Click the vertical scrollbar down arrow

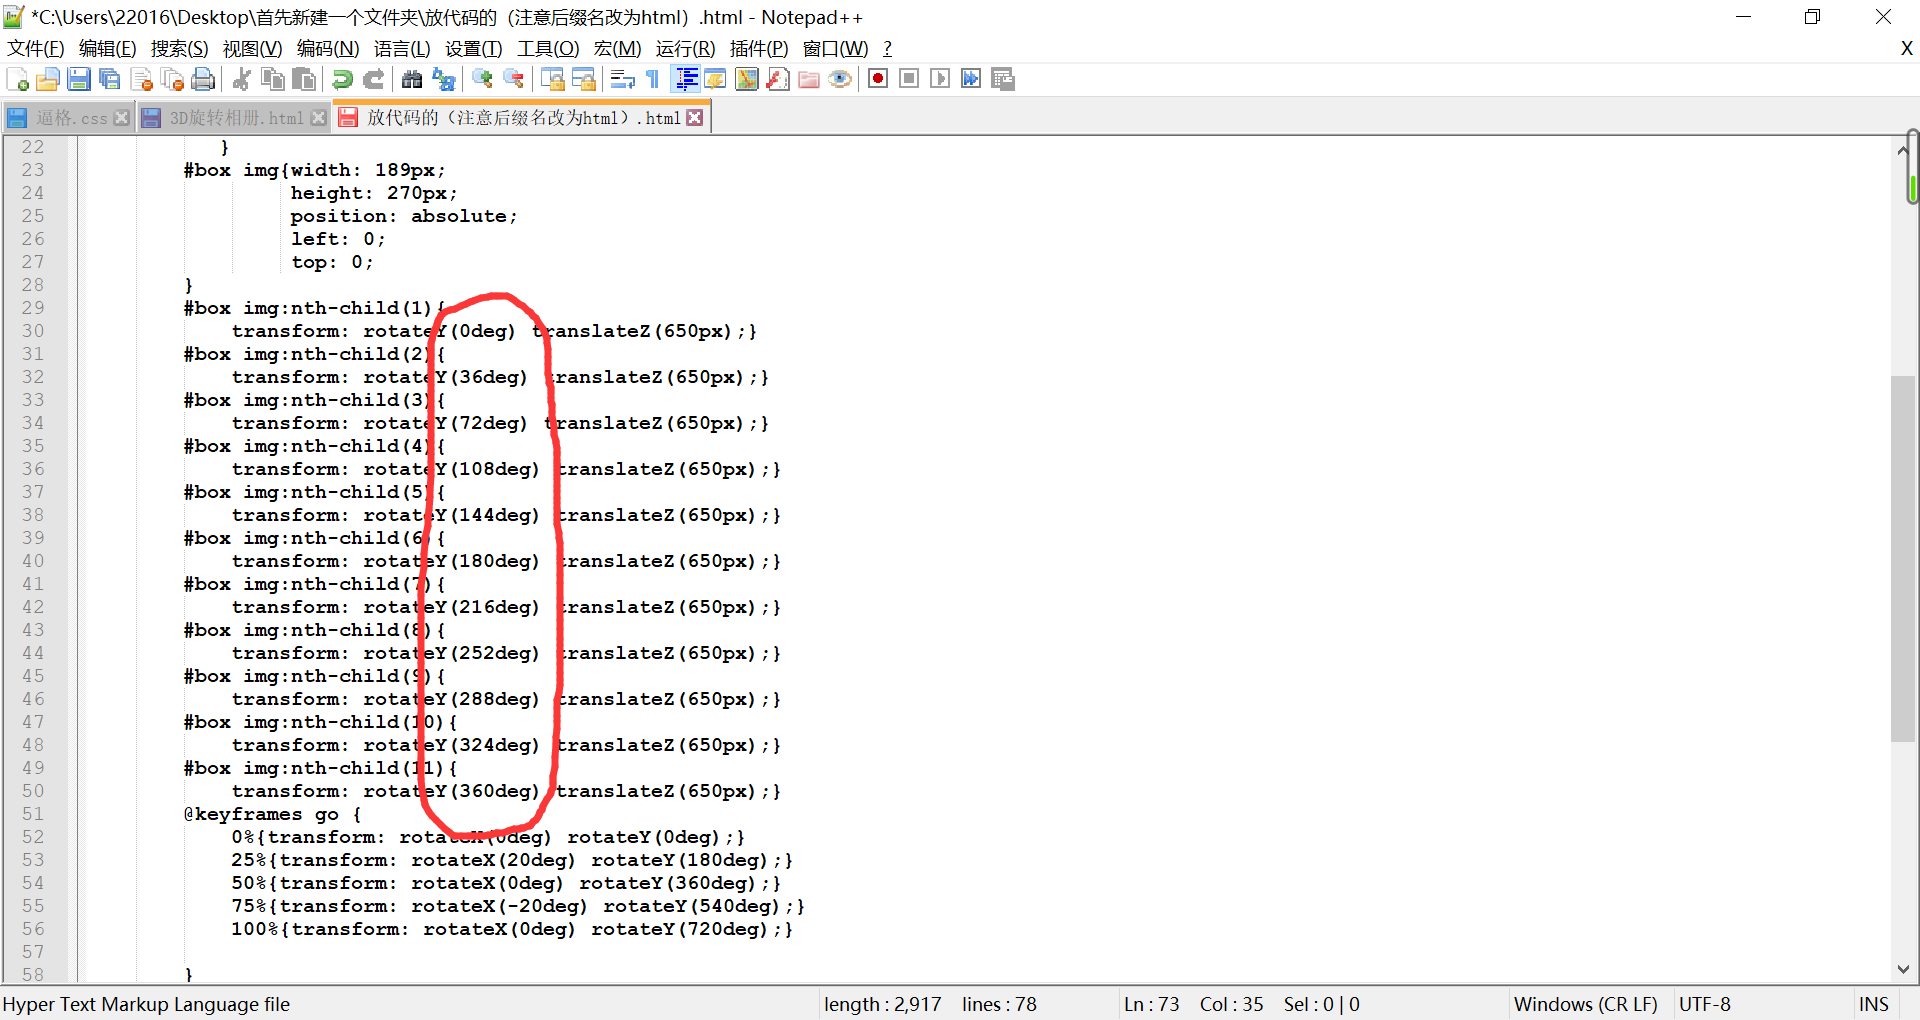pyautogui.click(x=1902, y=968)
